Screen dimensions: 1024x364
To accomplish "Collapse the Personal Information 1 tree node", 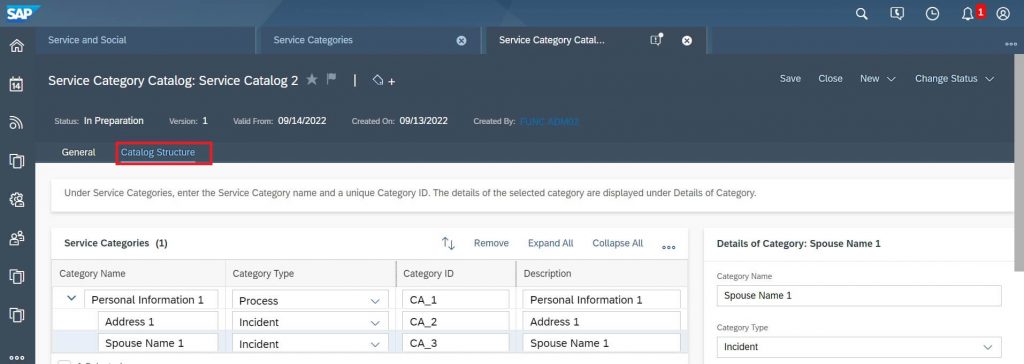I will (x=71, y=299).
